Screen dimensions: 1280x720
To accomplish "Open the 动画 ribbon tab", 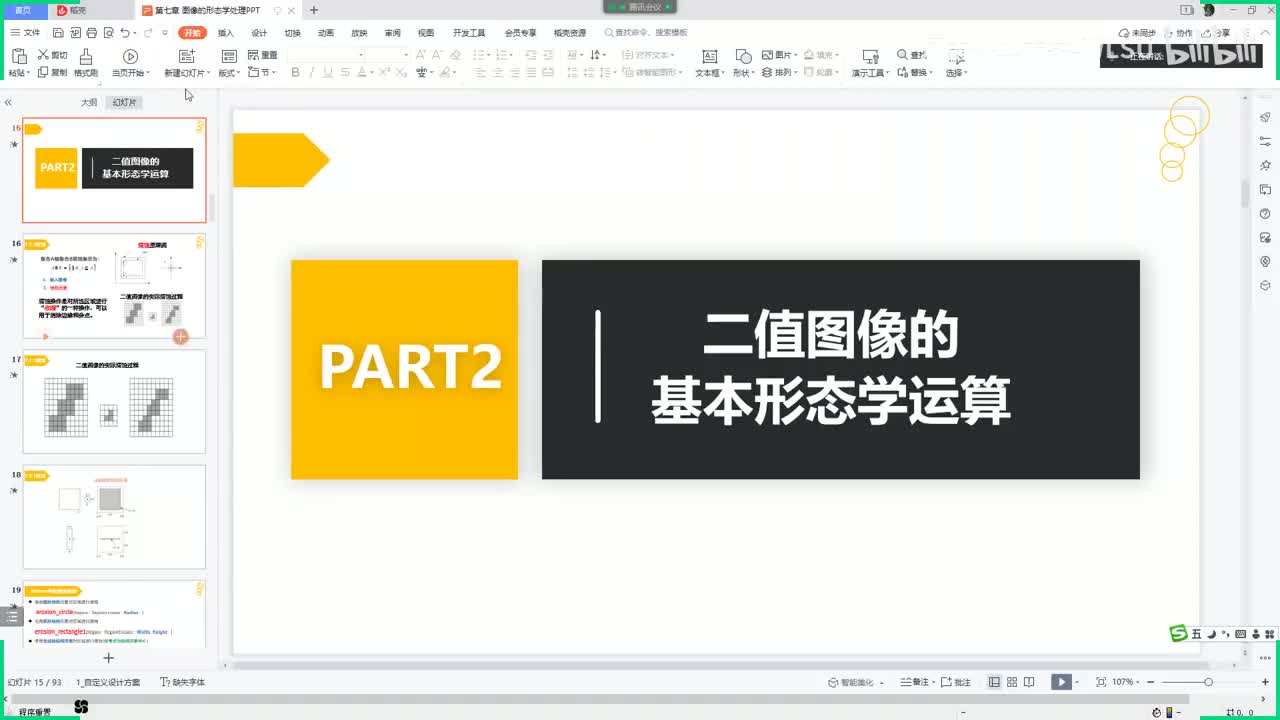I will tap(326, 33).
